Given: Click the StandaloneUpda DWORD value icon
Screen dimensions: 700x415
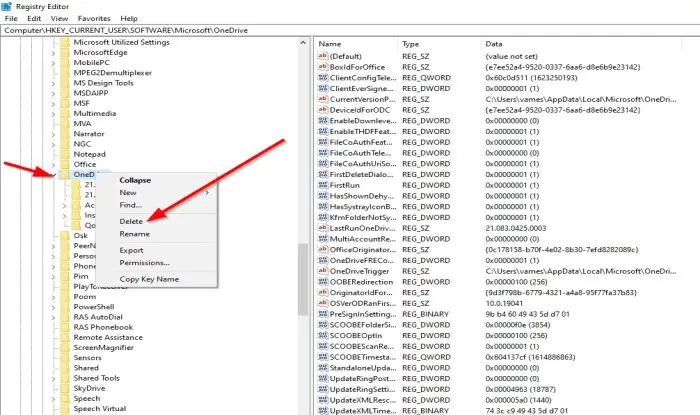Looking at the screenshot, I should (323, 368).
